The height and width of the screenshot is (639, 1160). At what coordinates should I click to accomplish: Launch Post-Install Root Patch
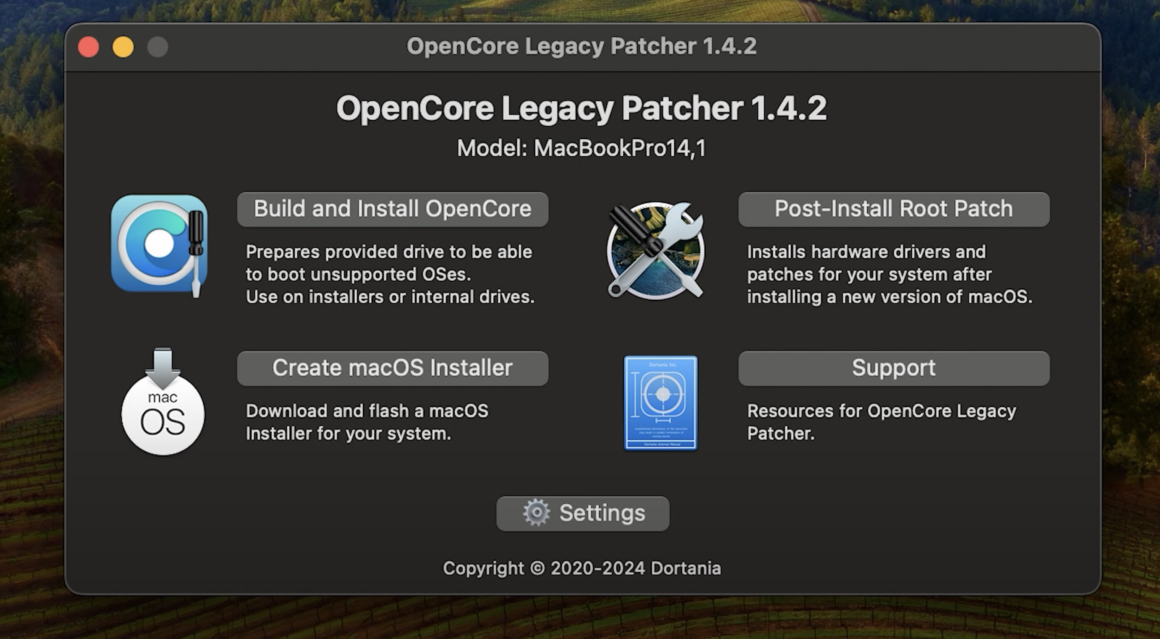click(x=894, y=209)
